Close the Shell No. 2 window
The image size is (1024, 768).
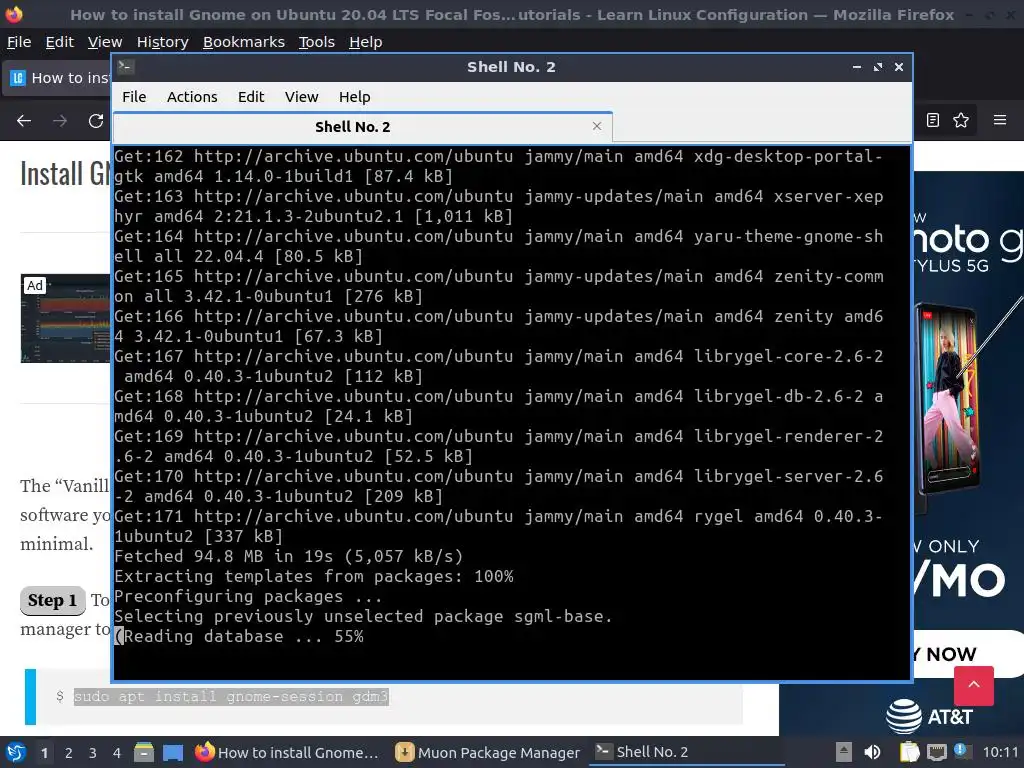[x=899, y=67]
